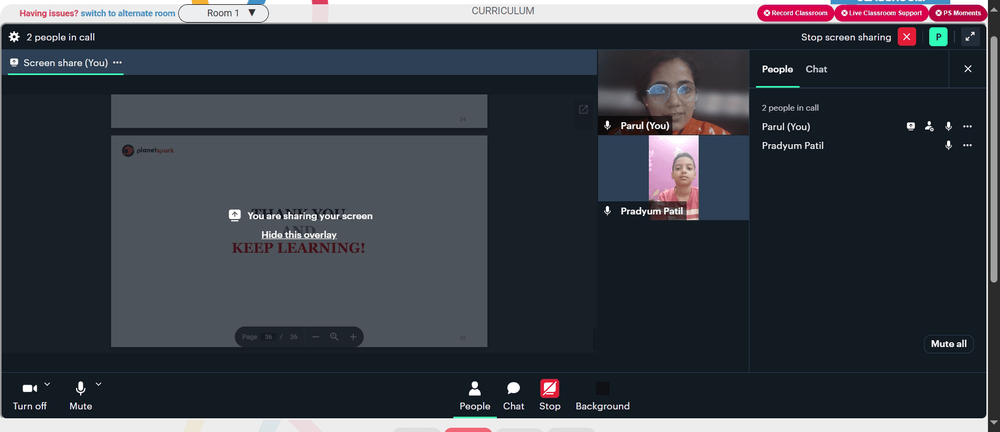Switch to the Chat tab in sidebar
1000x432 pixels.
816,69
